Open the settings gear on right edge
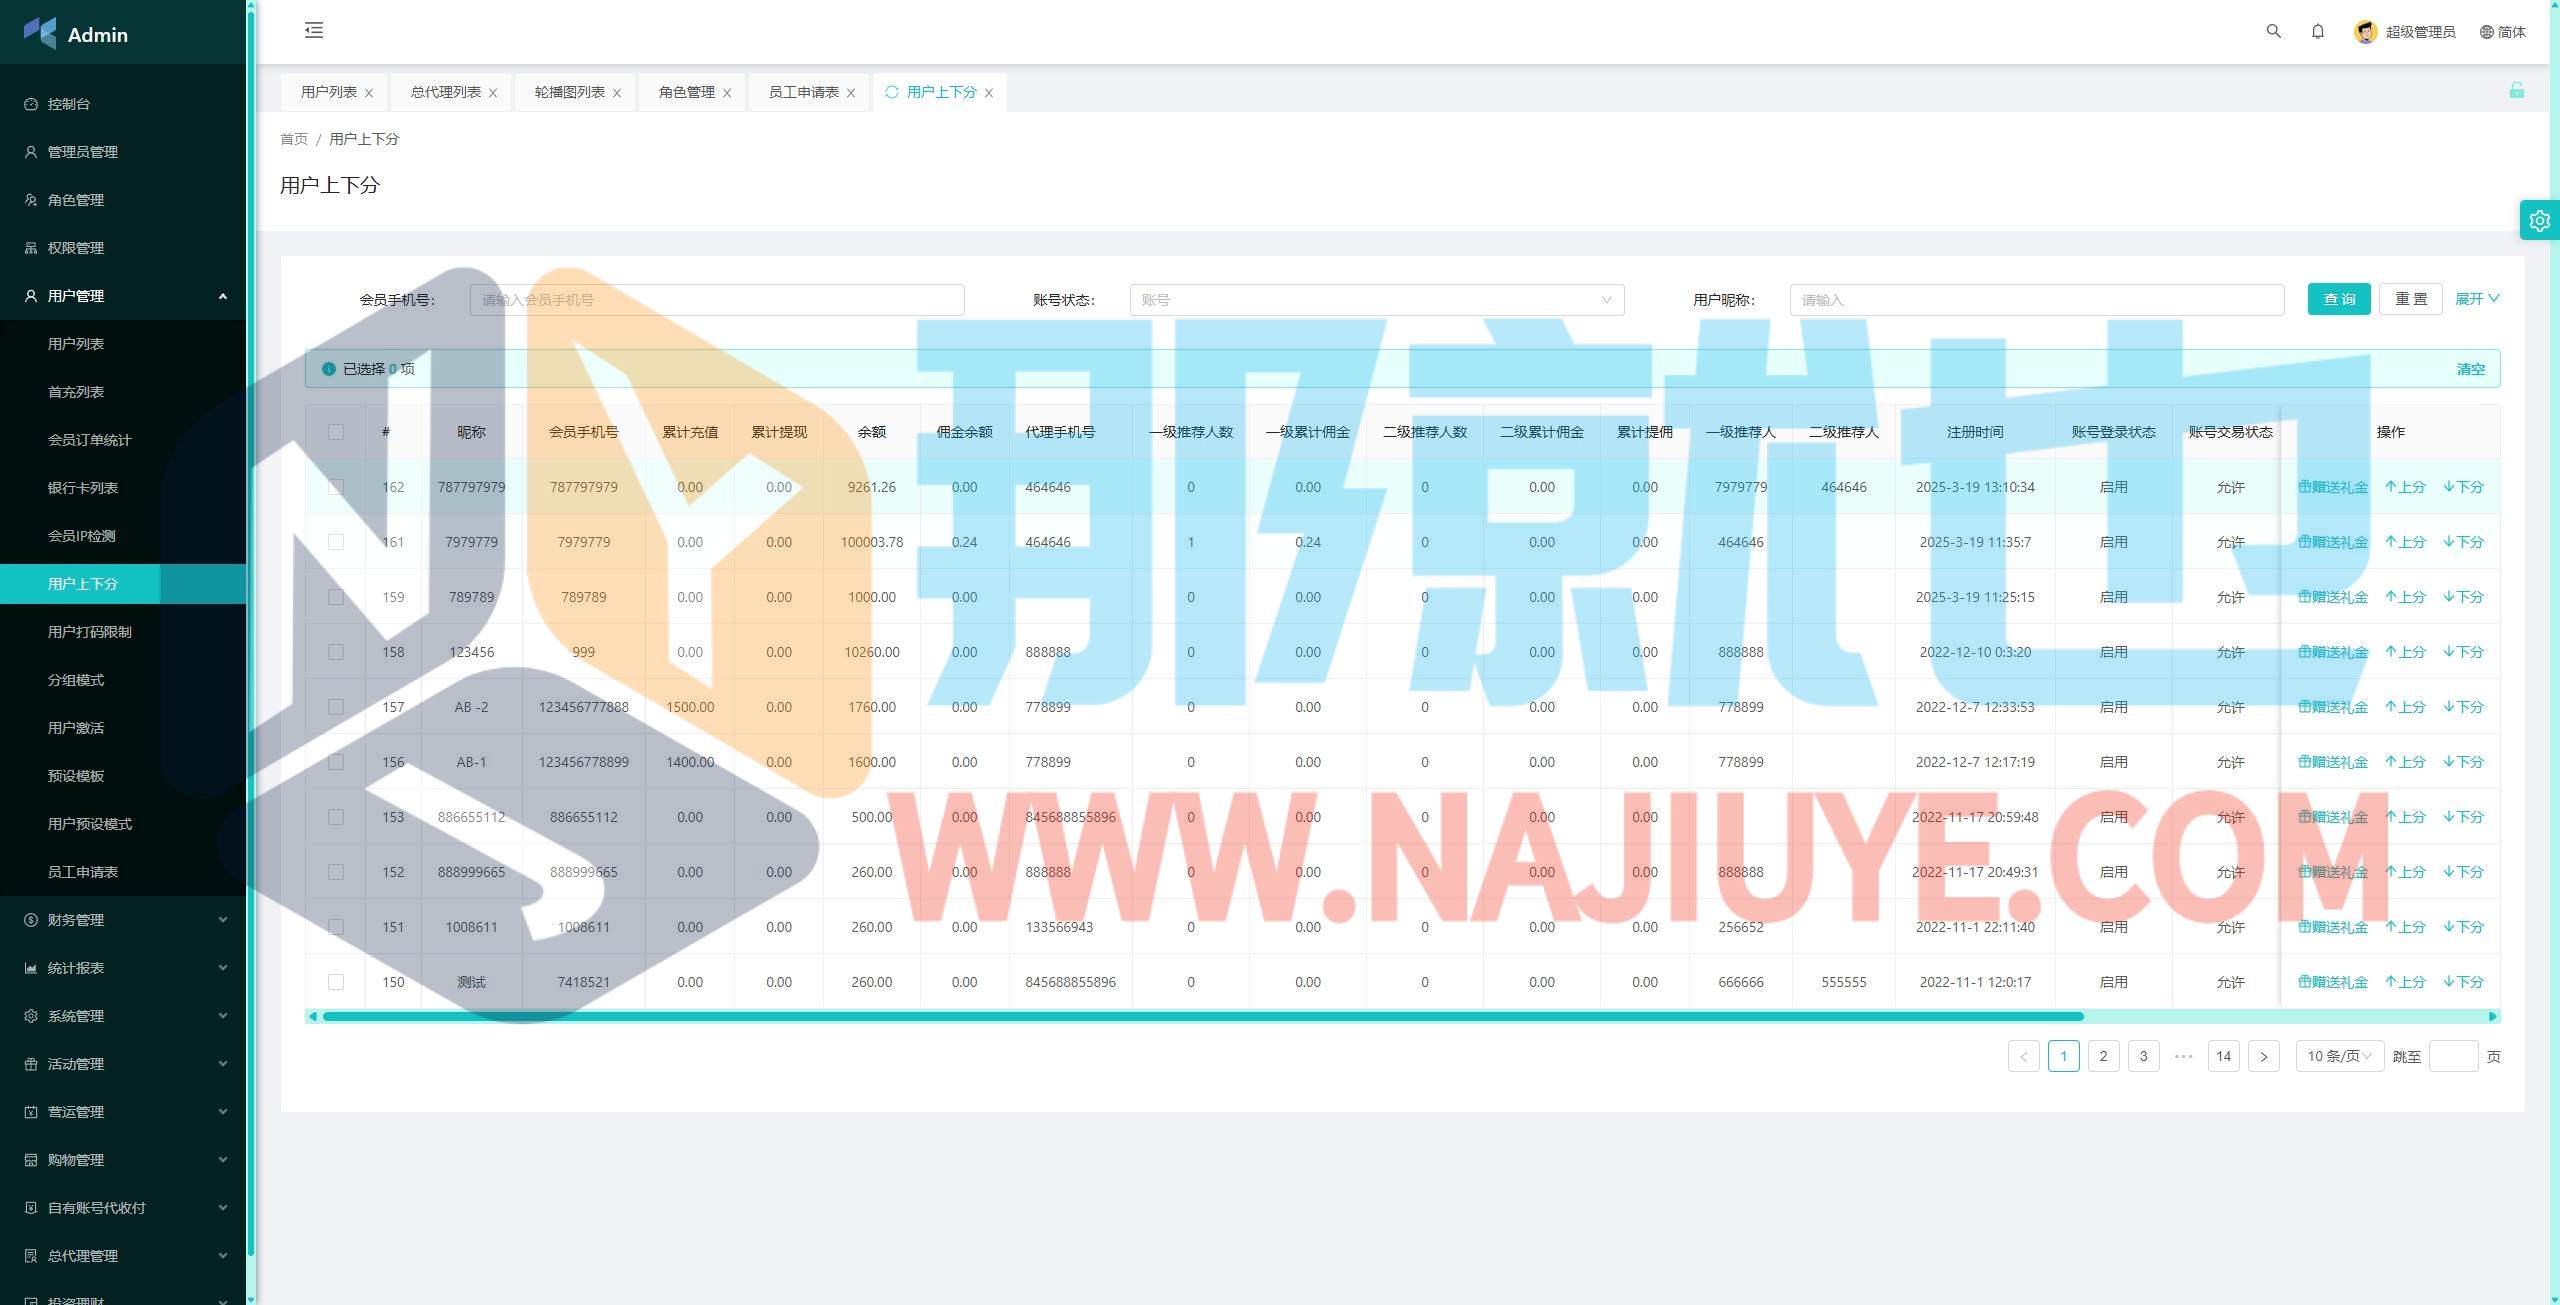This screenshot has height=1305, width=2560. click(x=2539, y=221)
